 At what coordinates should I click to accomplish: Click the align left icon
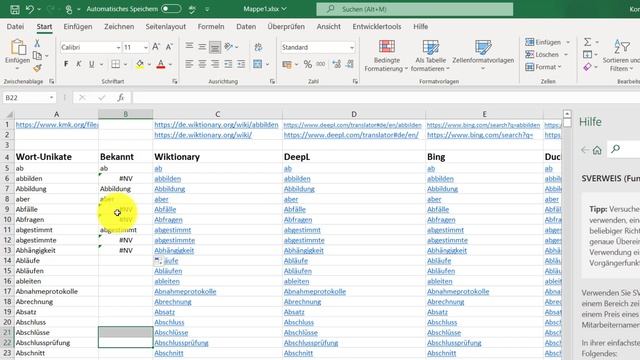click(189, 64)
